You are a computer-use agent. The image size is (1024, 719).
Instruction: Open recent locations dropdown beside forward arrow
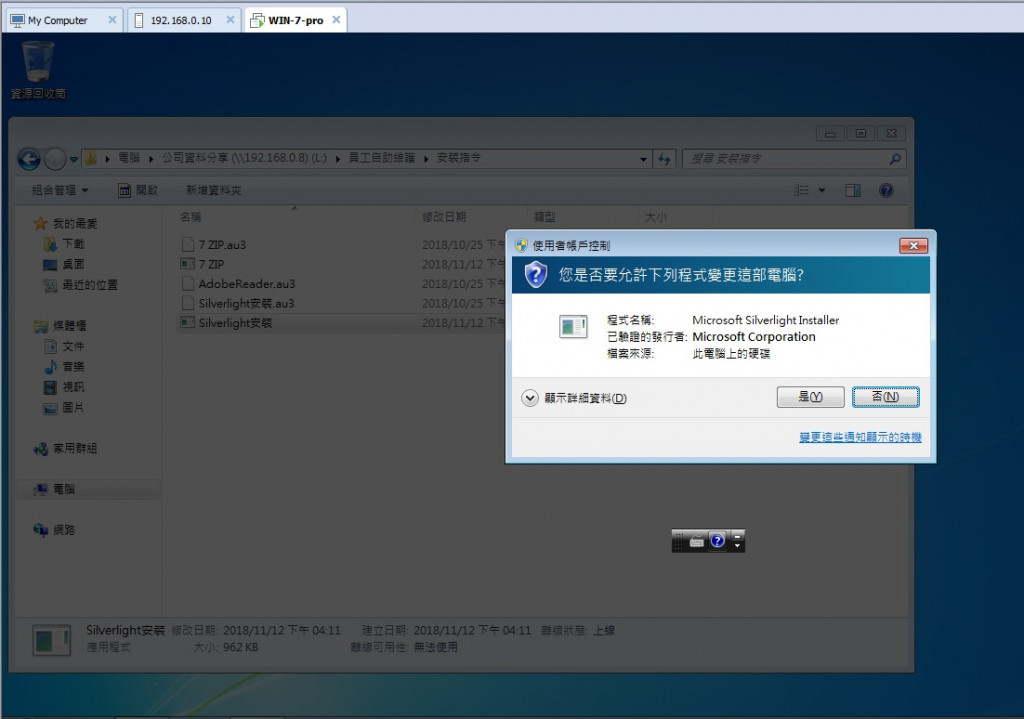[74, 159]
